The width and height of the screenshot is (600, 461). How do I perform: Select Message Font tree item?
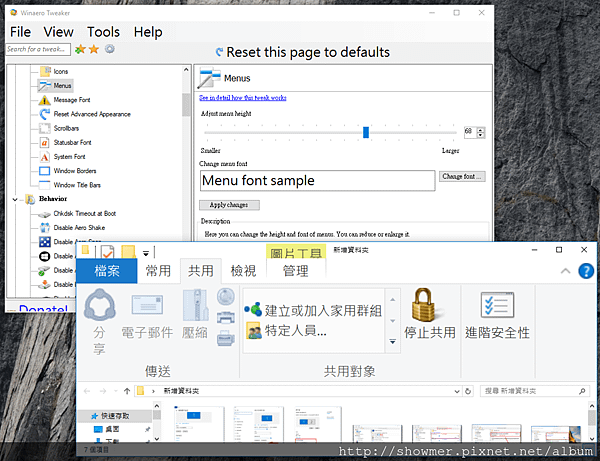point(72,100)
